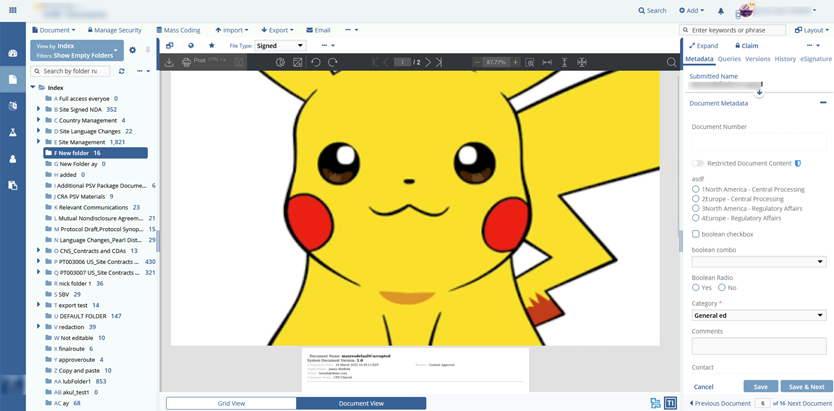This screenshot has height=411, width=834.
Task: Select 2Europe - Central Processing radio
Action: point(696,199)
